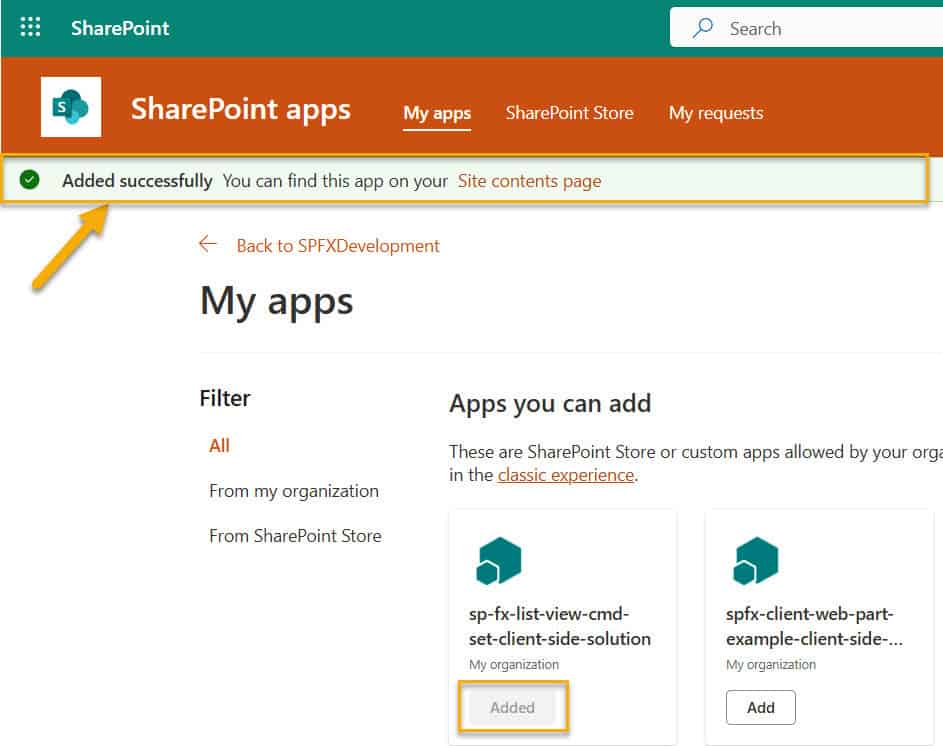Open sp-fx-list-view-cmd-set-client-side-solution app title
The image size is (943, 746).
pyautogui.click(x=559, y=626)
